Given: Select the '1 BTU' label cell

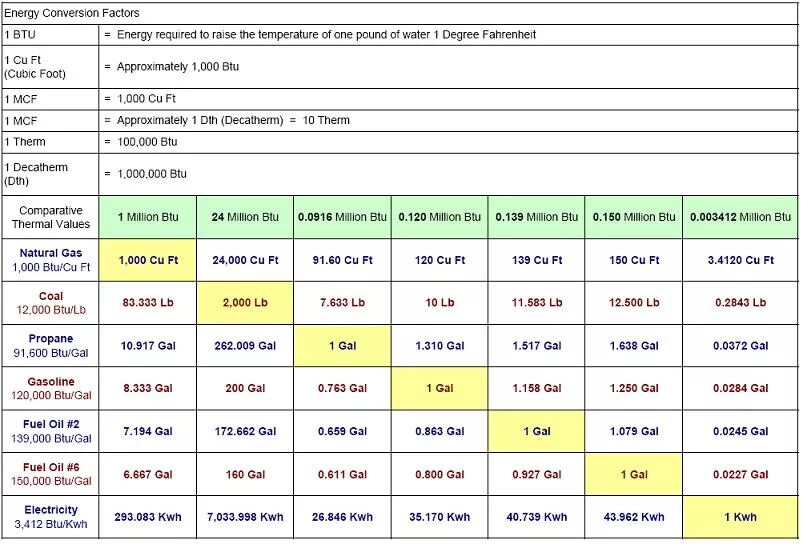Looking at the screenshot, I should (x=50, y=35).
